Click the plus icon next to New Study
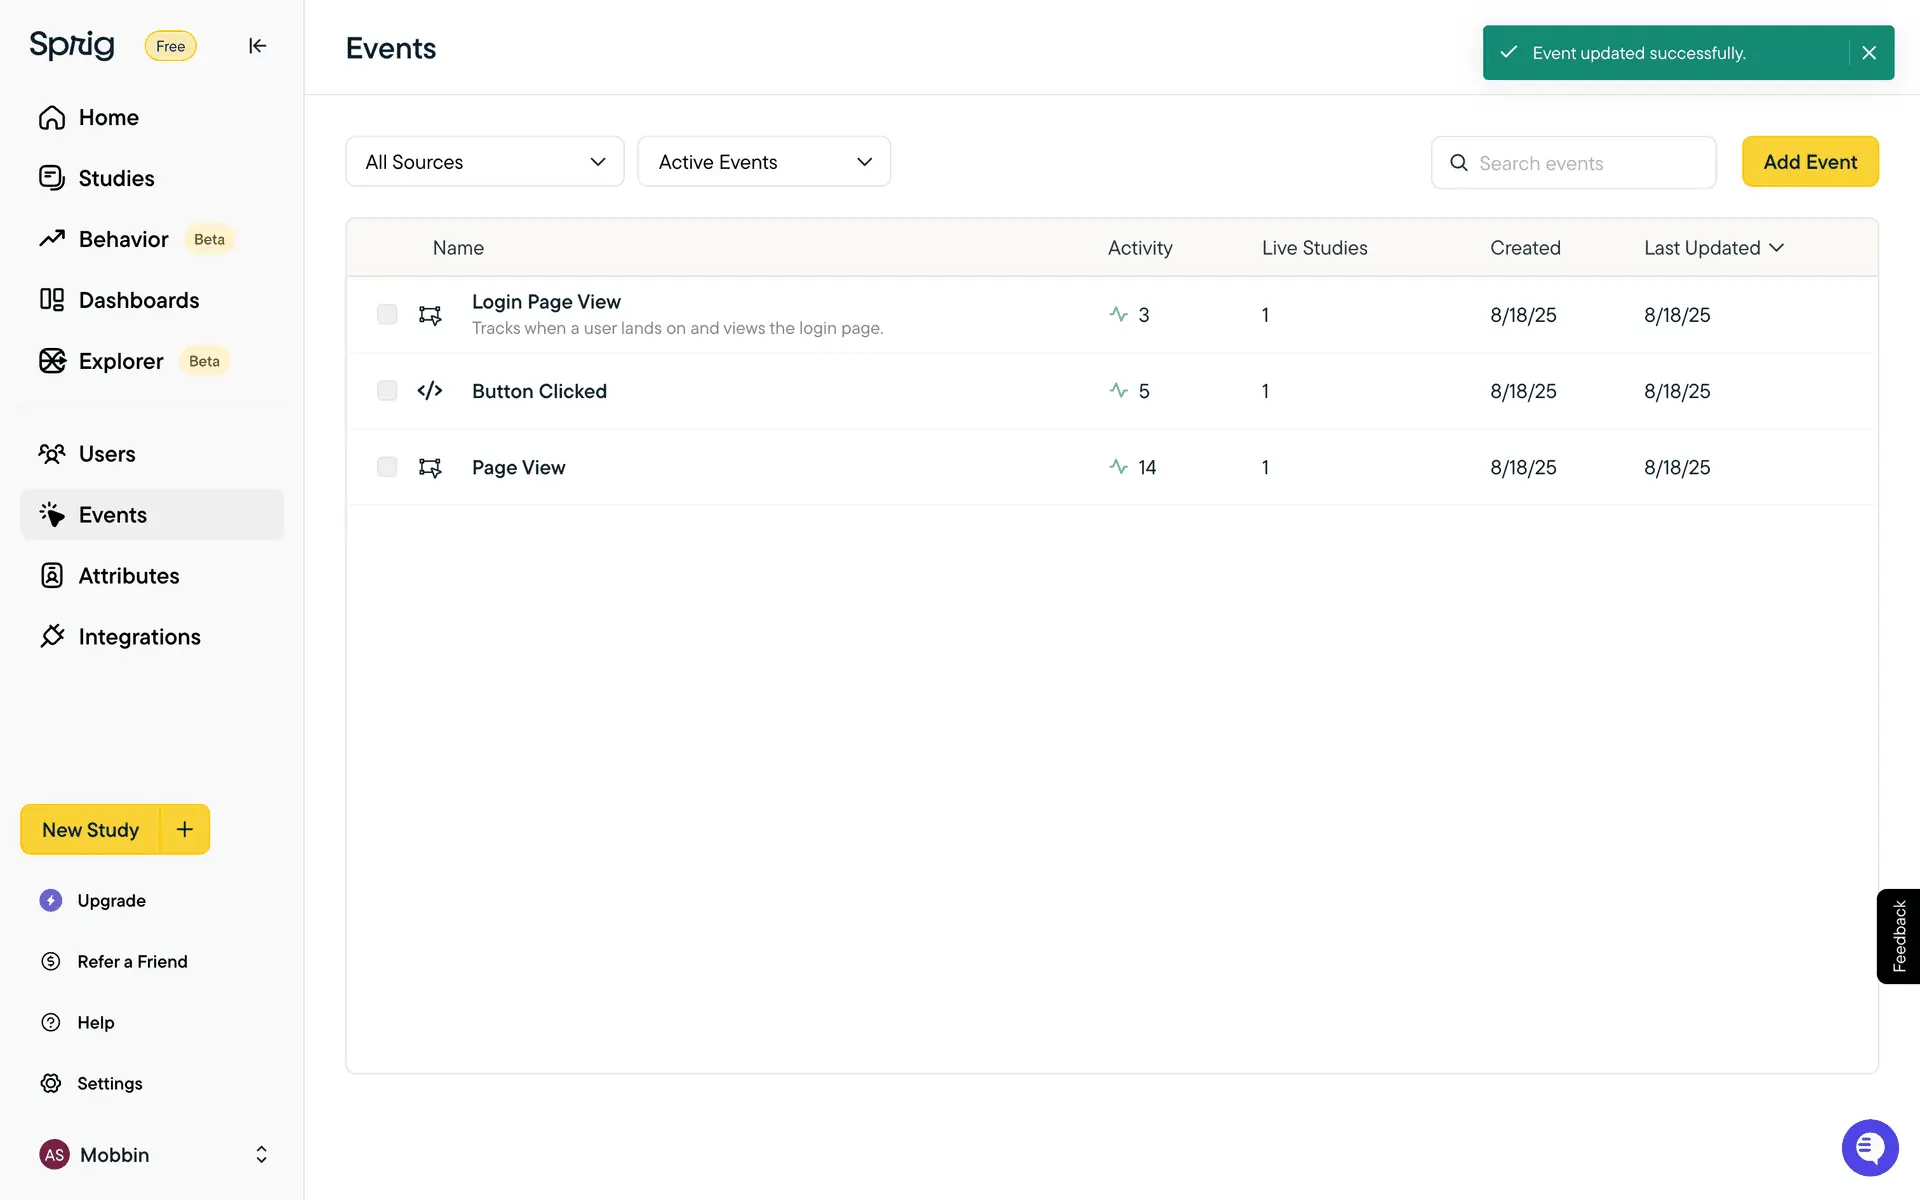 pyautogui.click(x=185, y=829)
